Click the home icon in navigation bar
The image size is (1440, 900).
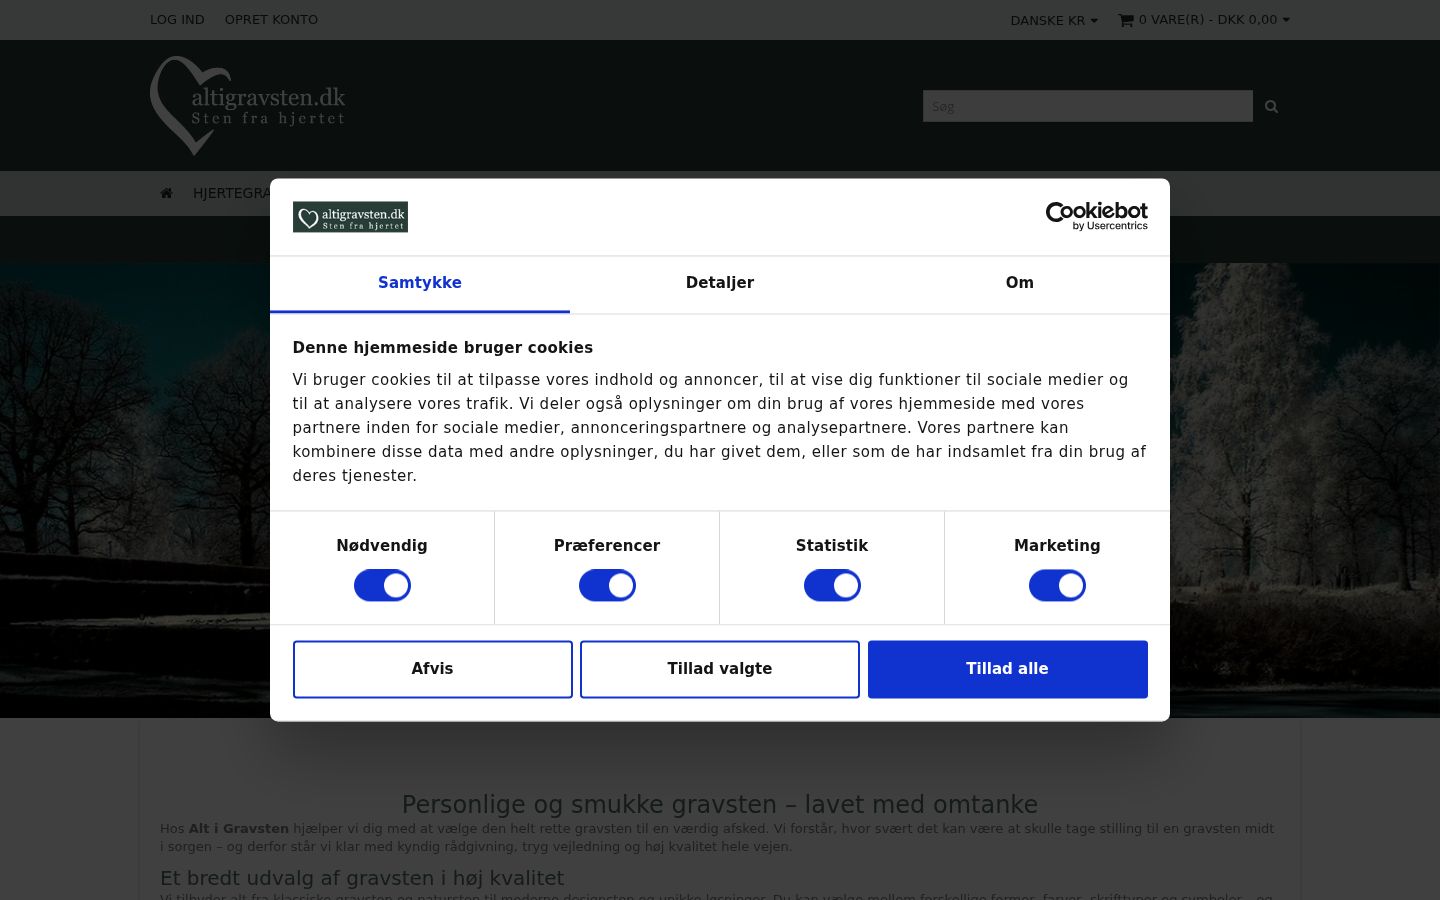coord(166,193)
